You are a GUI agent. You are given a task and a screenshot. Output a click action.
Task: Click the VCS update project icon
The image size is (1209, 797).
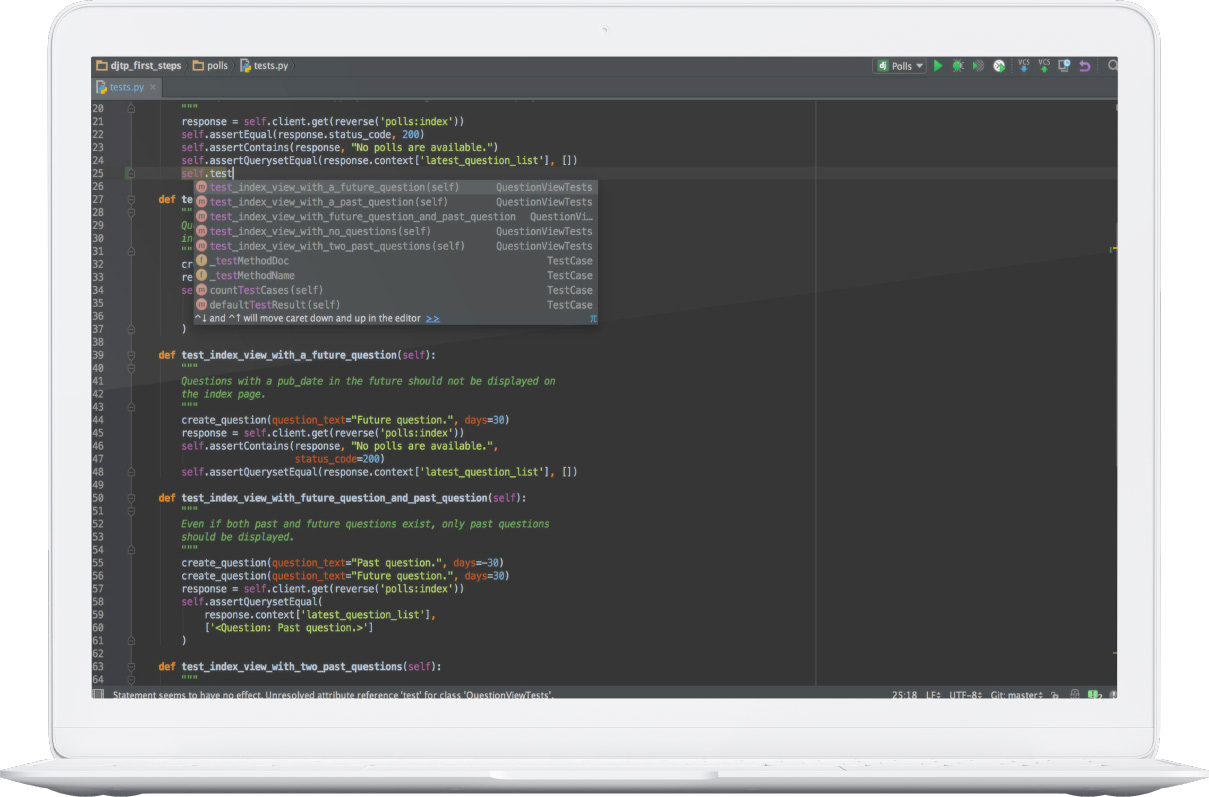[x=1023, y=66]
